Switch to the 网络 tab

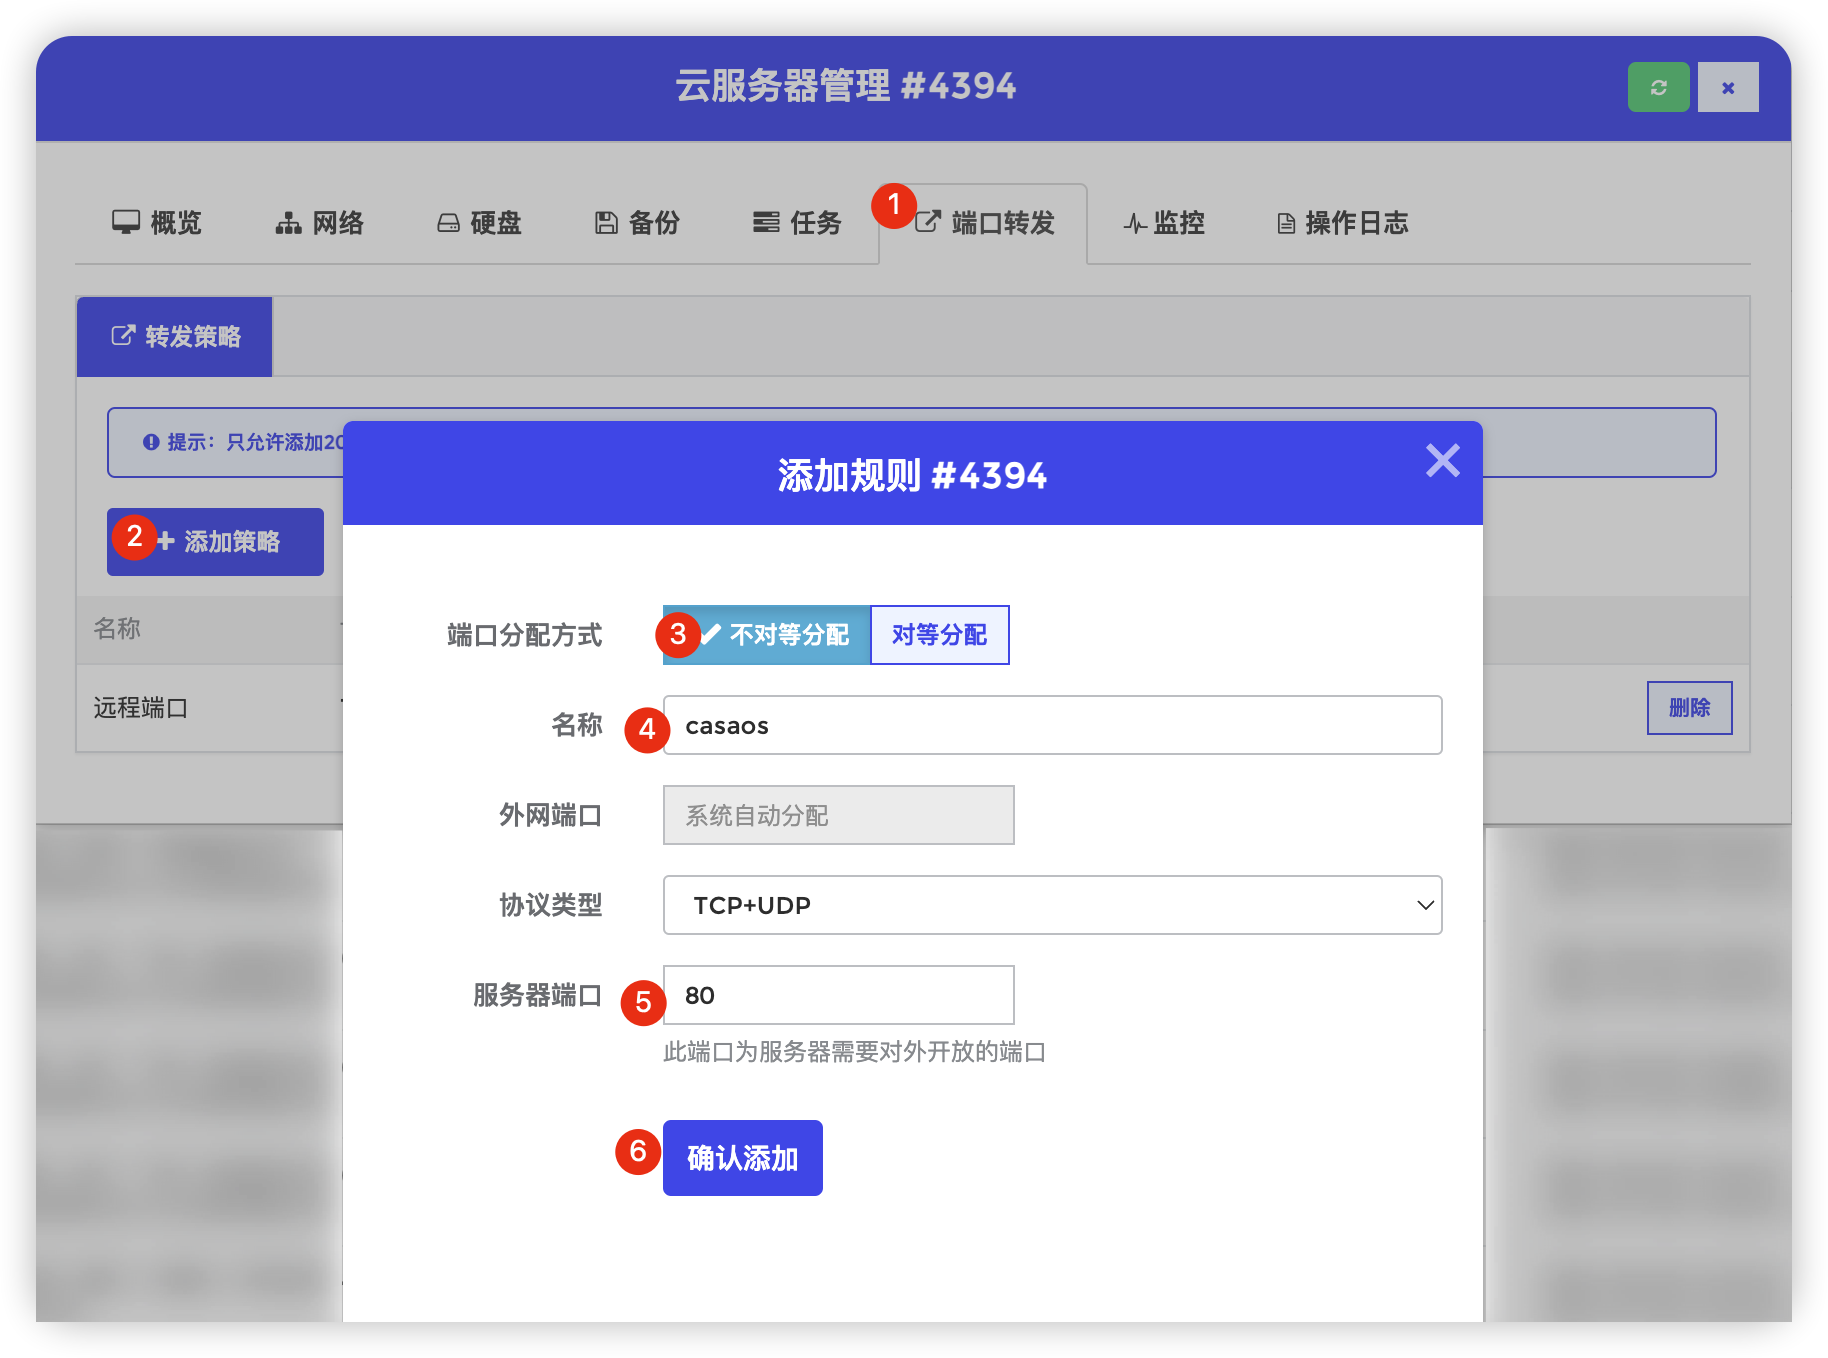(x=320, y=222)
